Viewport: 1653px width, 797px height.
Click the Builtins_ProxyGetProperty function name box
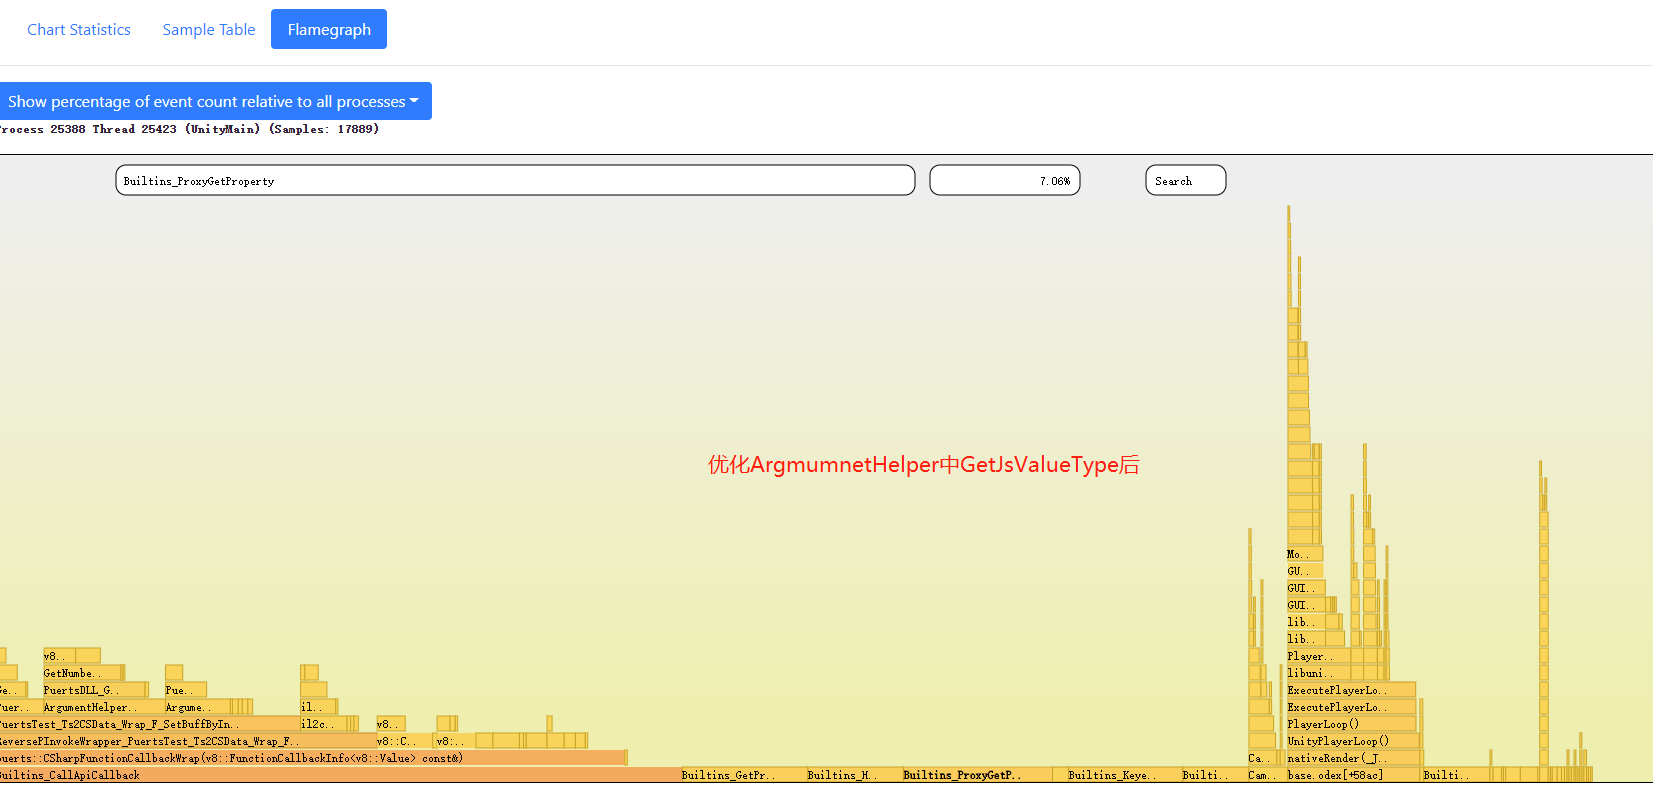tap(515, 180)
